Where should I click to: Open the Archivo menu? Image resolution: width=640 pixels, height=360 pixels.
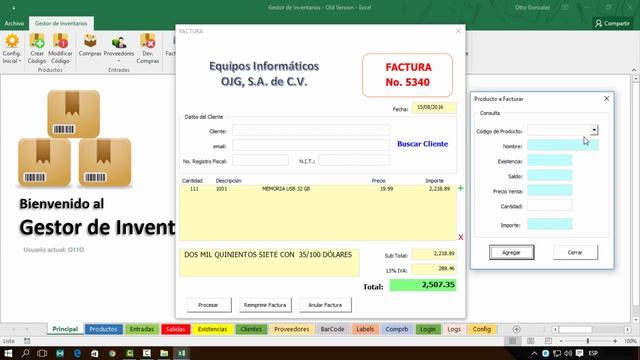[x=14, y=23]
